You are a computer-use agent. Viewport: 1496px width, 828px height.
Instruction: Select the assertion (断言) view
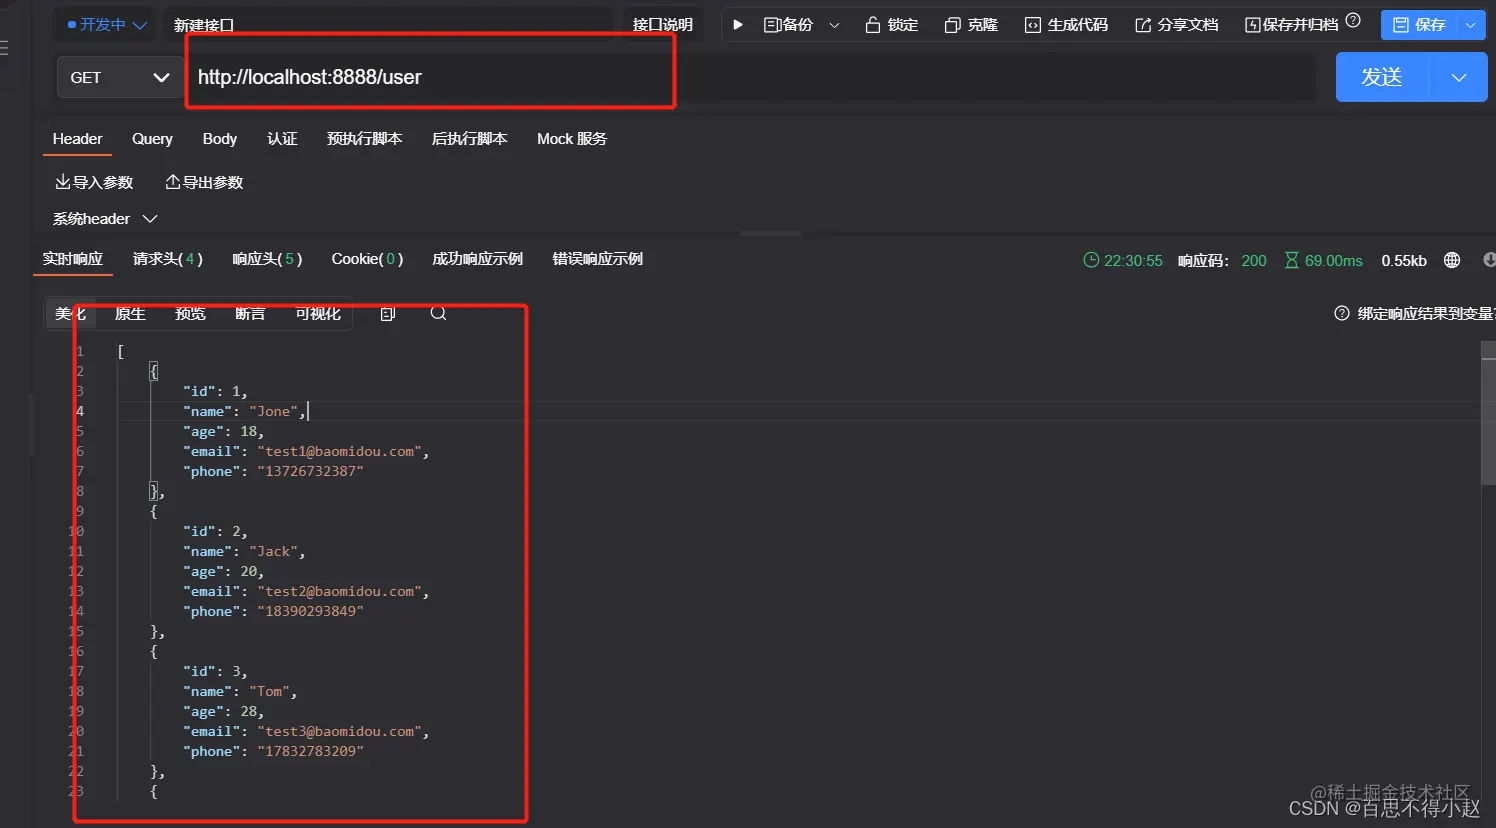point(250,314)
